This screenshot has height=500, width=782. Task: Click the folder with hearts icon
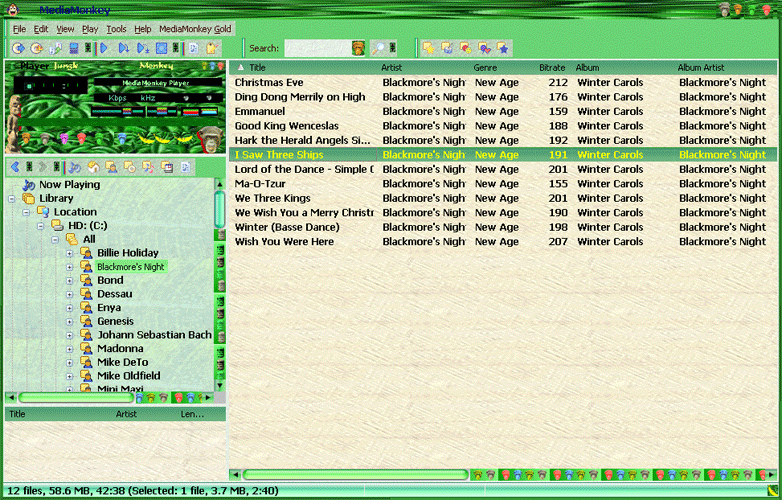484,48
